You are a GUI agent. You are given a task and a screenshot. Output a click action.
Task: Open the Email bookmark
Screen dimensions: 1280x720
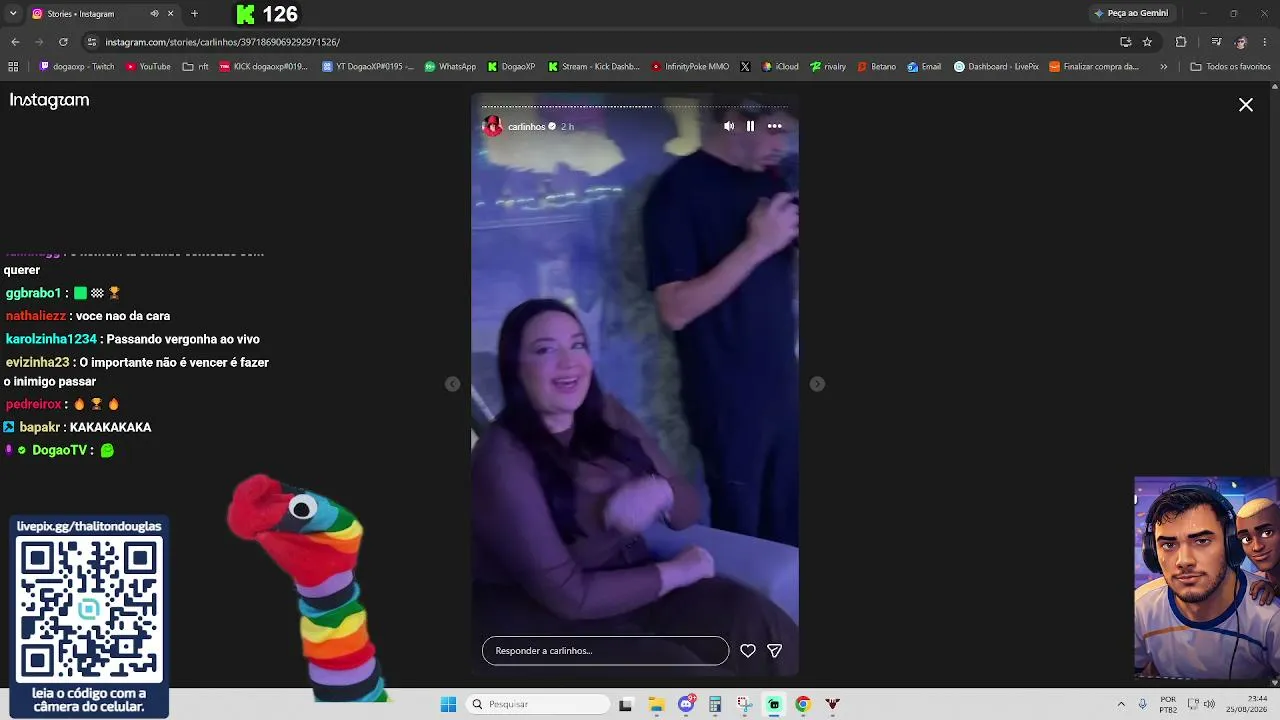coord(924,67)
